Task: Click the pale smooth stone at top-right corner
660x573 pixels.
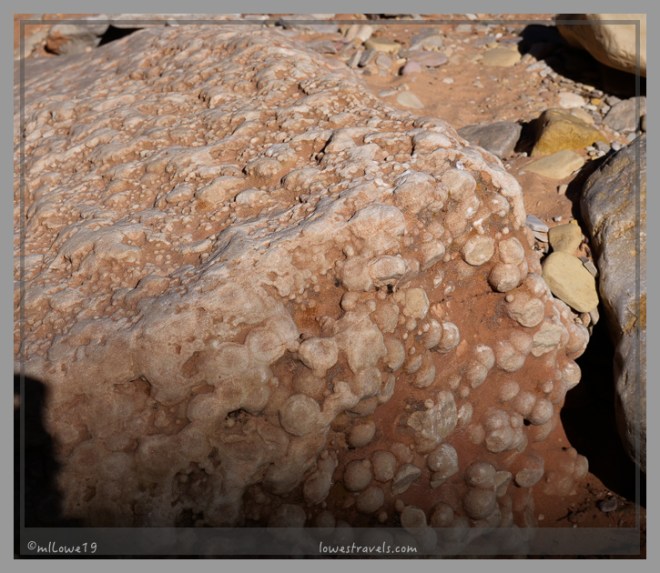Action: click(x=605, y=38)
